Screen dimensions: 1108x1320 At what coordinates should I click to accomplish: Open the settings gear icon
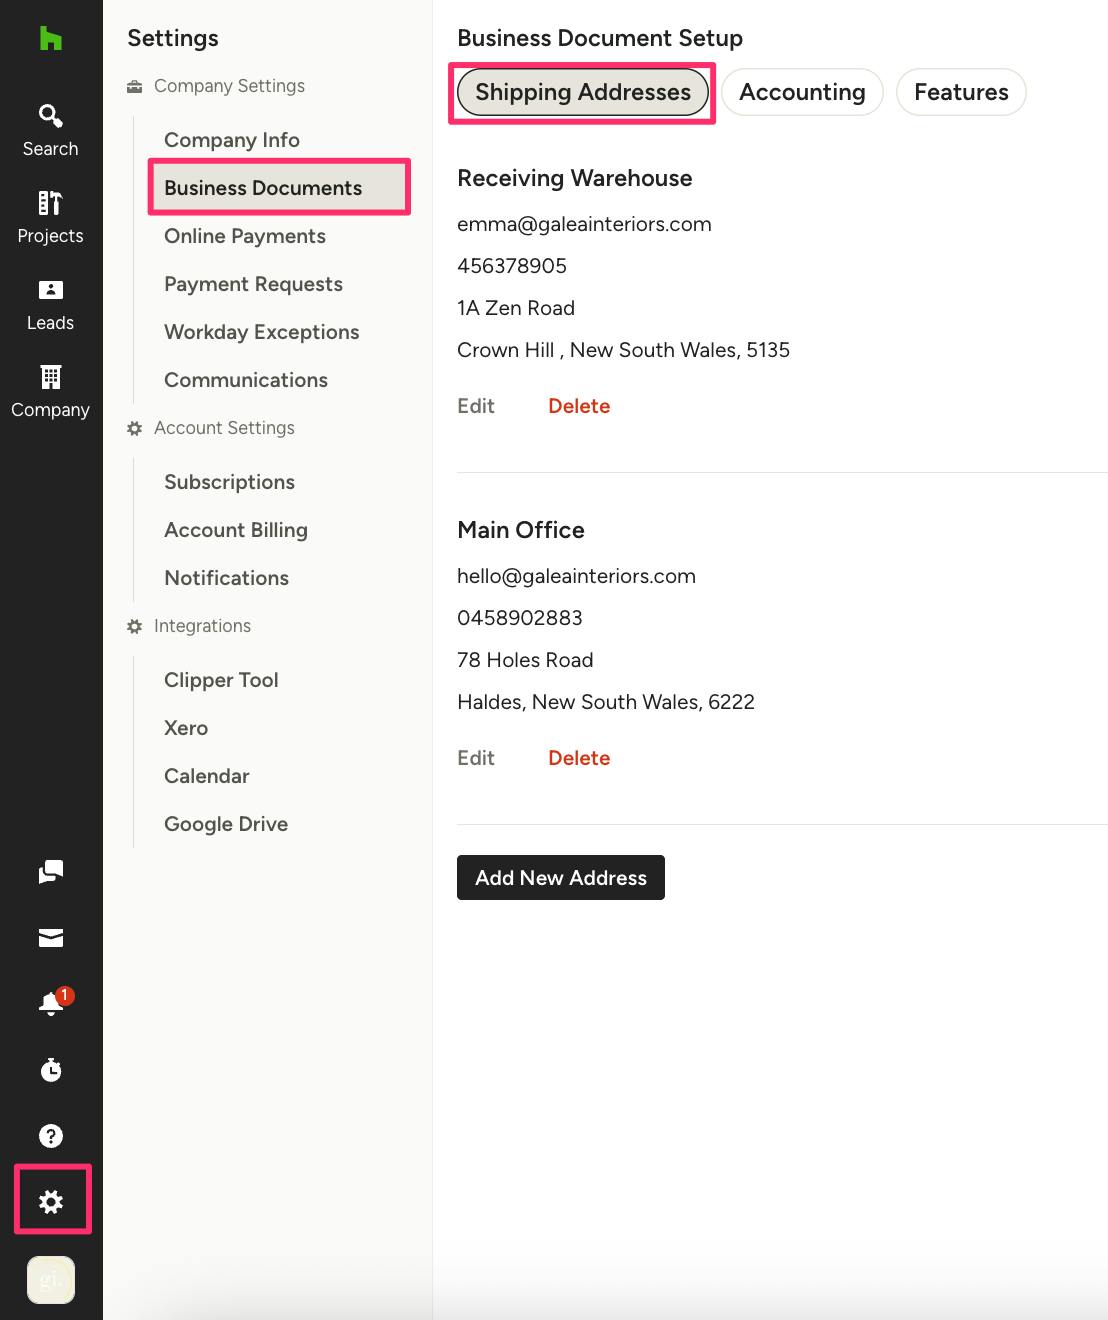click(x=51, y=1202)
